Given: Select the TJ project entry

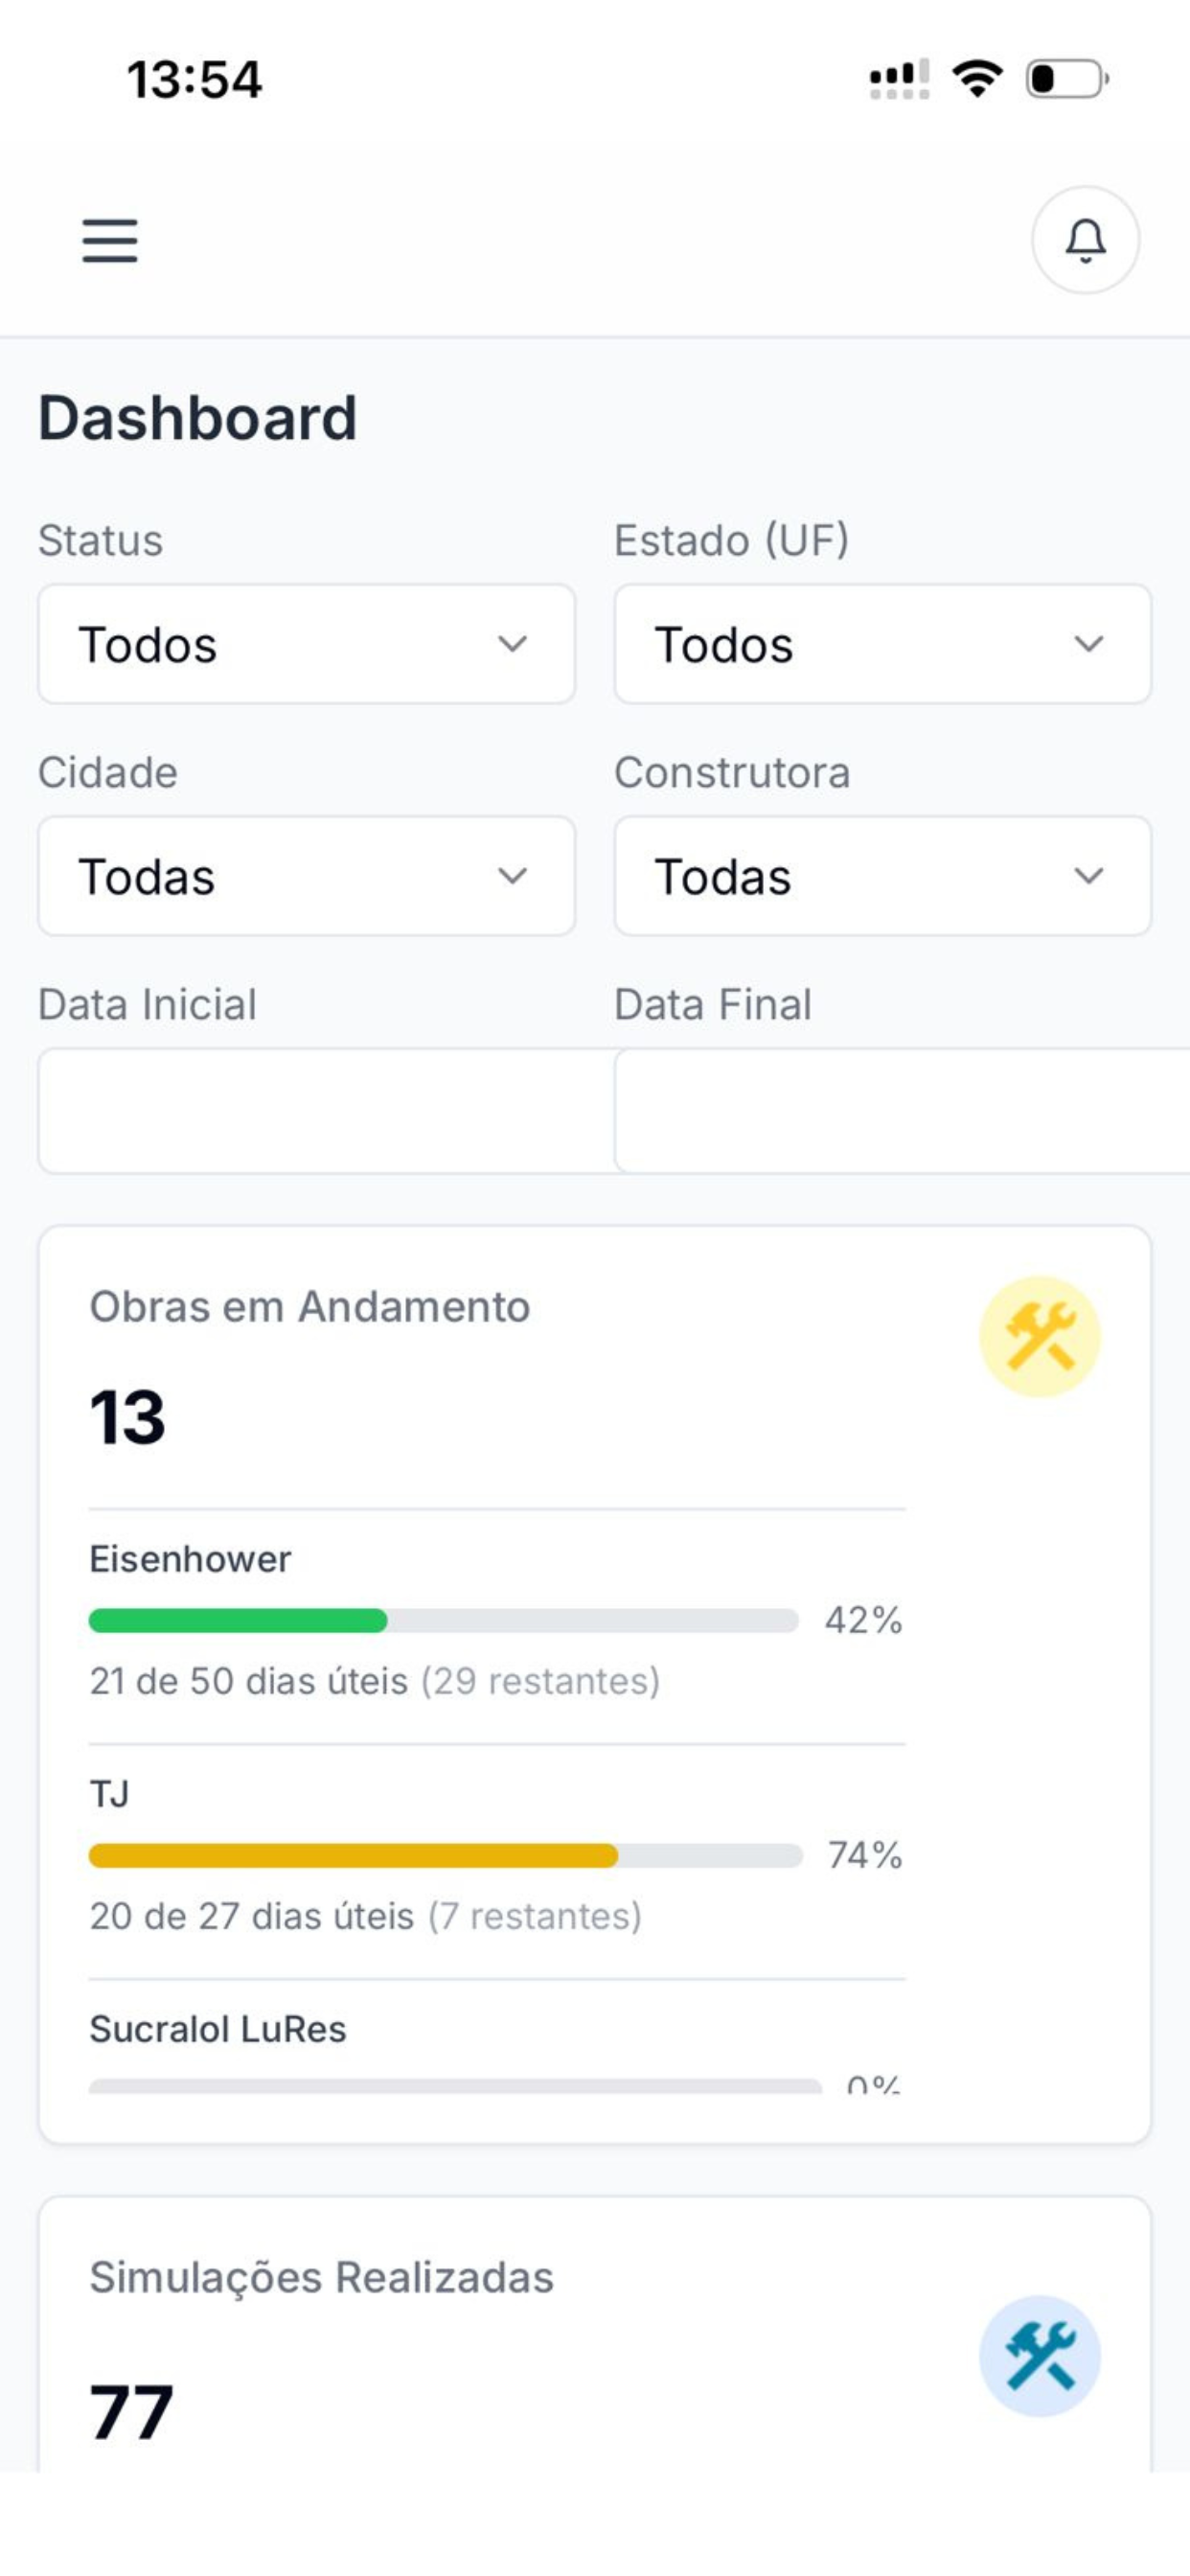Looking at the screenshot, I should (497, 1860).
